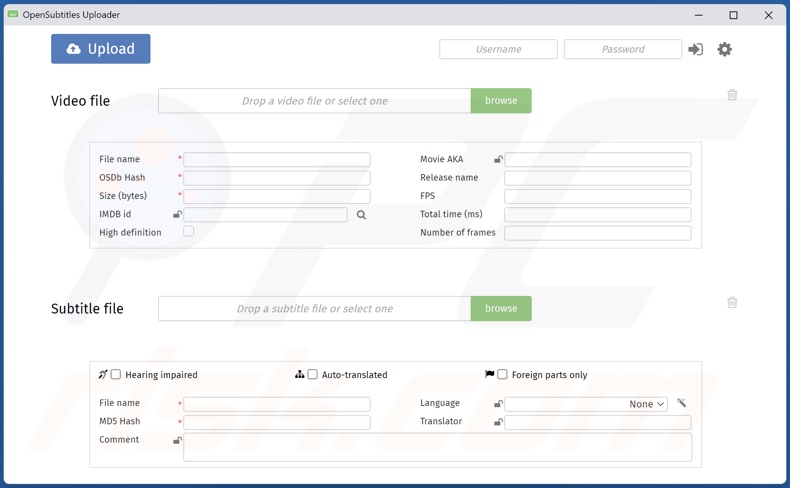Search IMDB with magnifier icon

coord(361,215)
